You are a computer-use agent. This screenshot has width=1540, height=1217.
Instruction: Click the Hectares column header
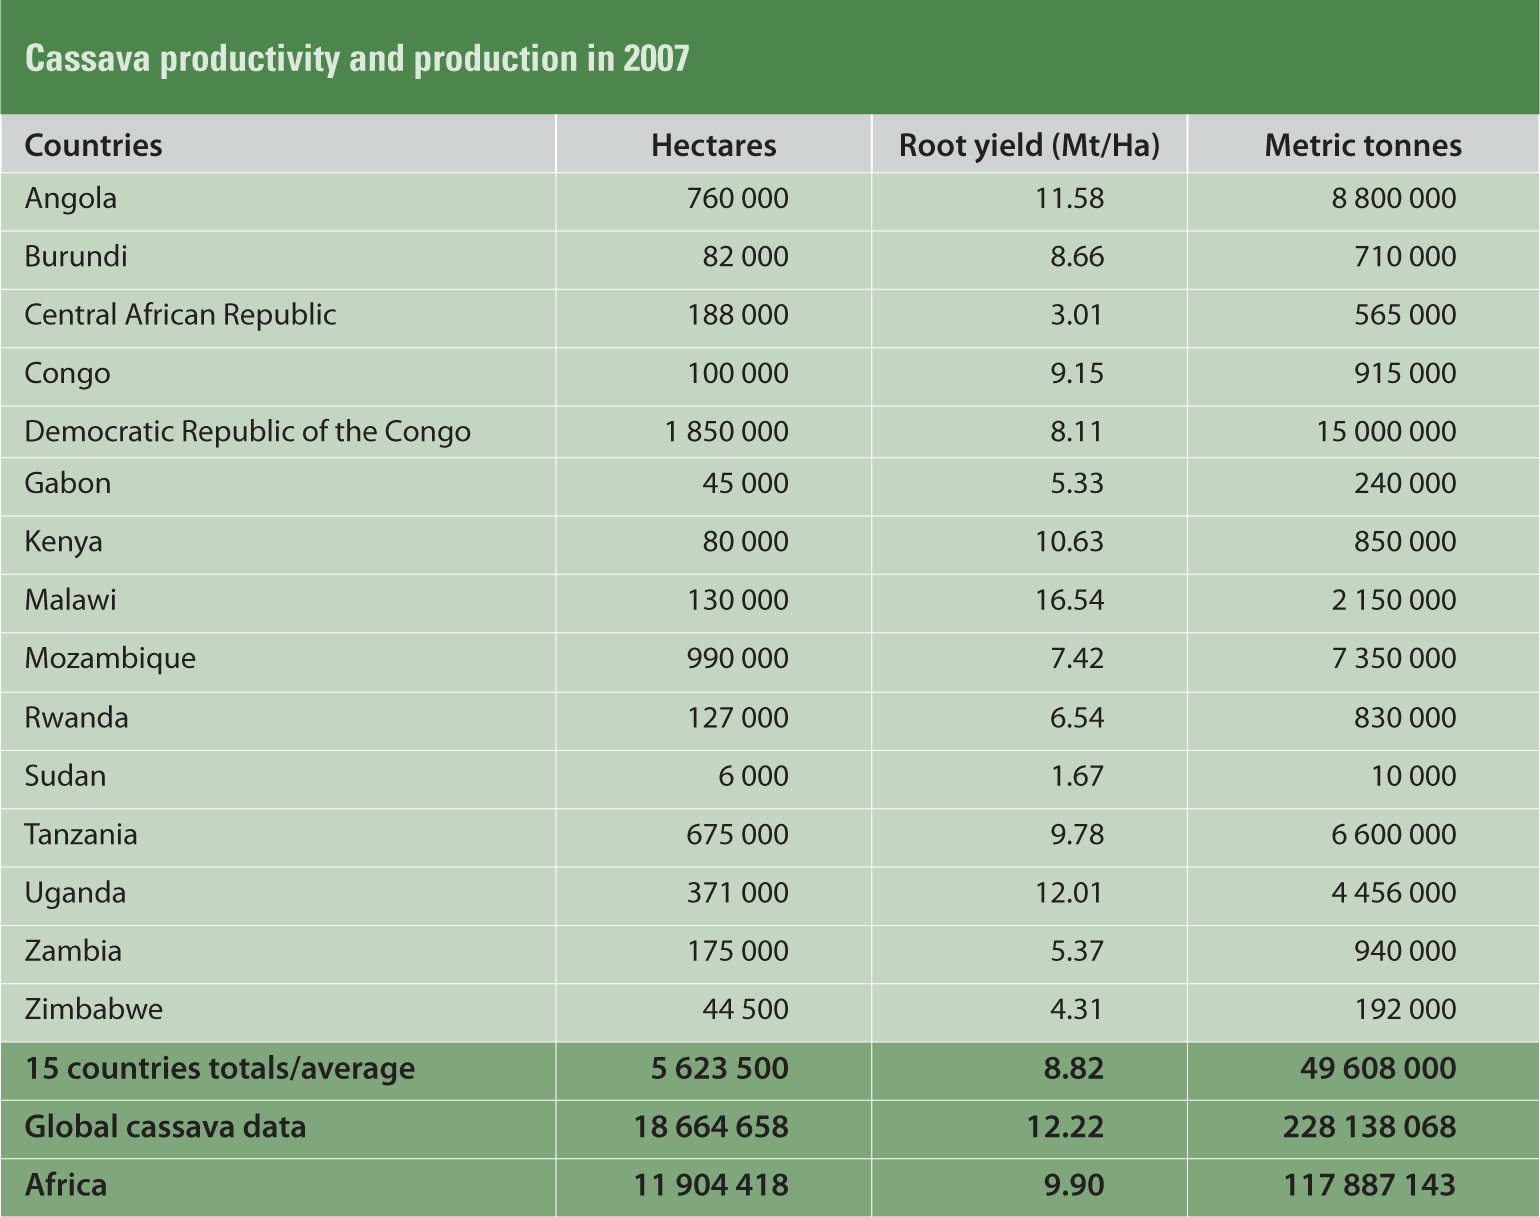pyautogui.click(x=713, y=145)
